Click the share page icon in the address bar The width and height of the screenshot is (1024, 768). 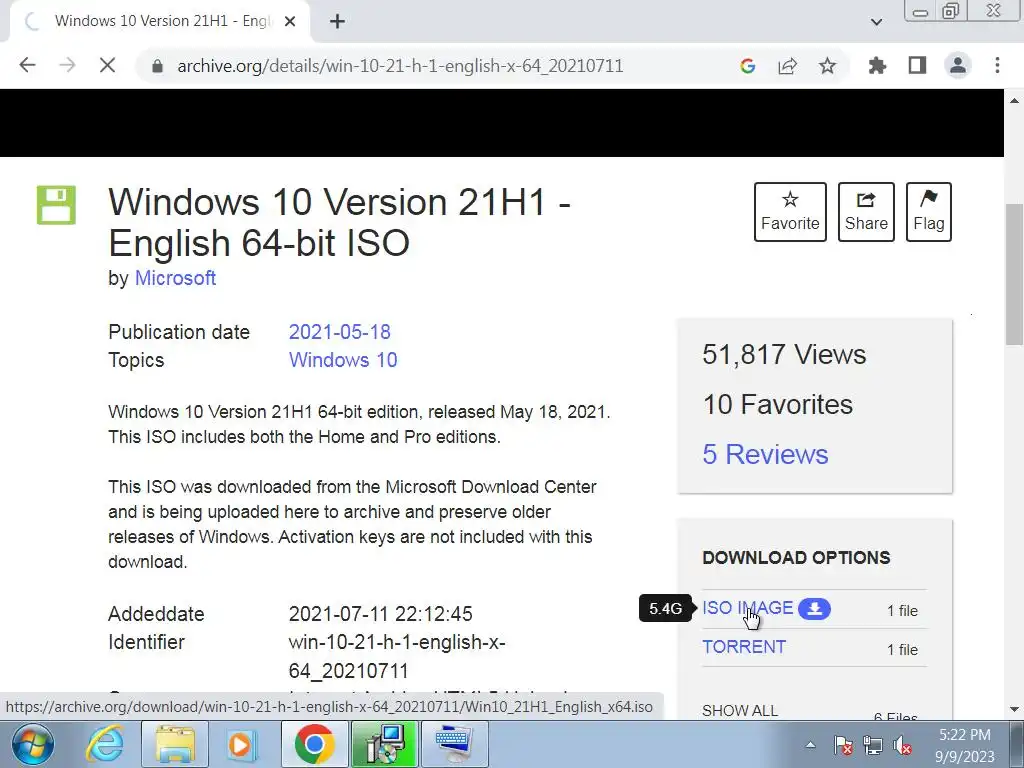click(788, 66)
